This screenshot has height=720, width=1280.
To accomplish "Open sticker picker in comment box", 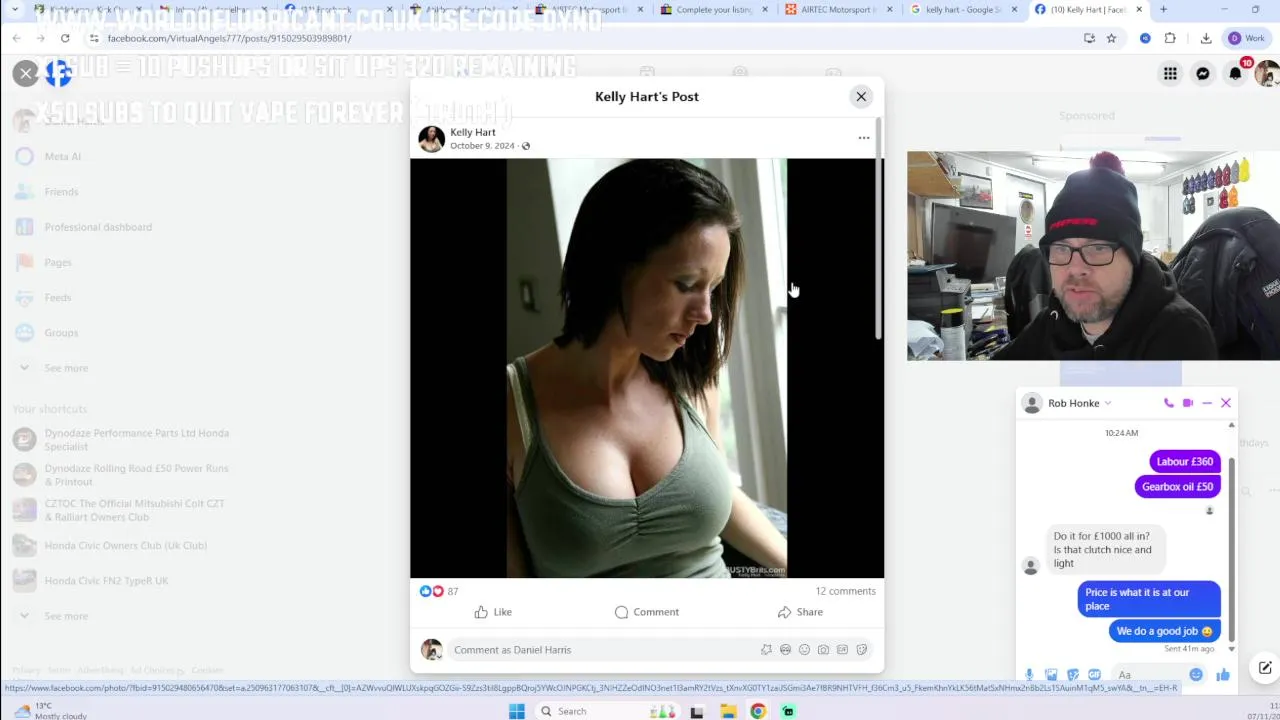I will coord(861,650).
